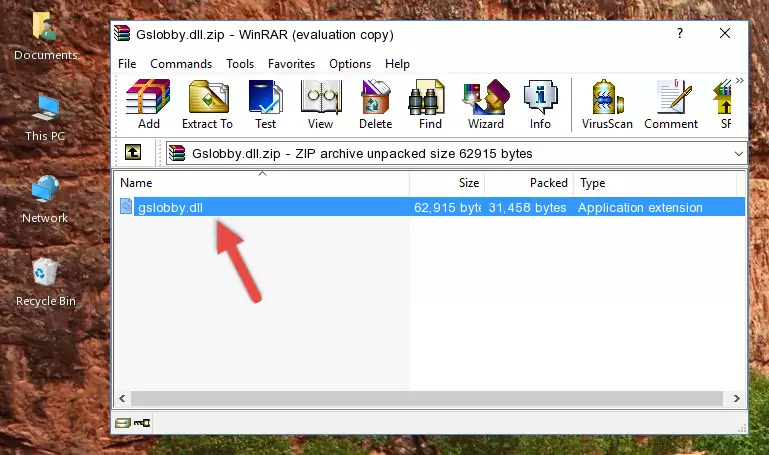Click the Application extension type cell
Image resolution: width=769 pixels, height=455 pixels.
pyautogui.click(x=640, y=207)
